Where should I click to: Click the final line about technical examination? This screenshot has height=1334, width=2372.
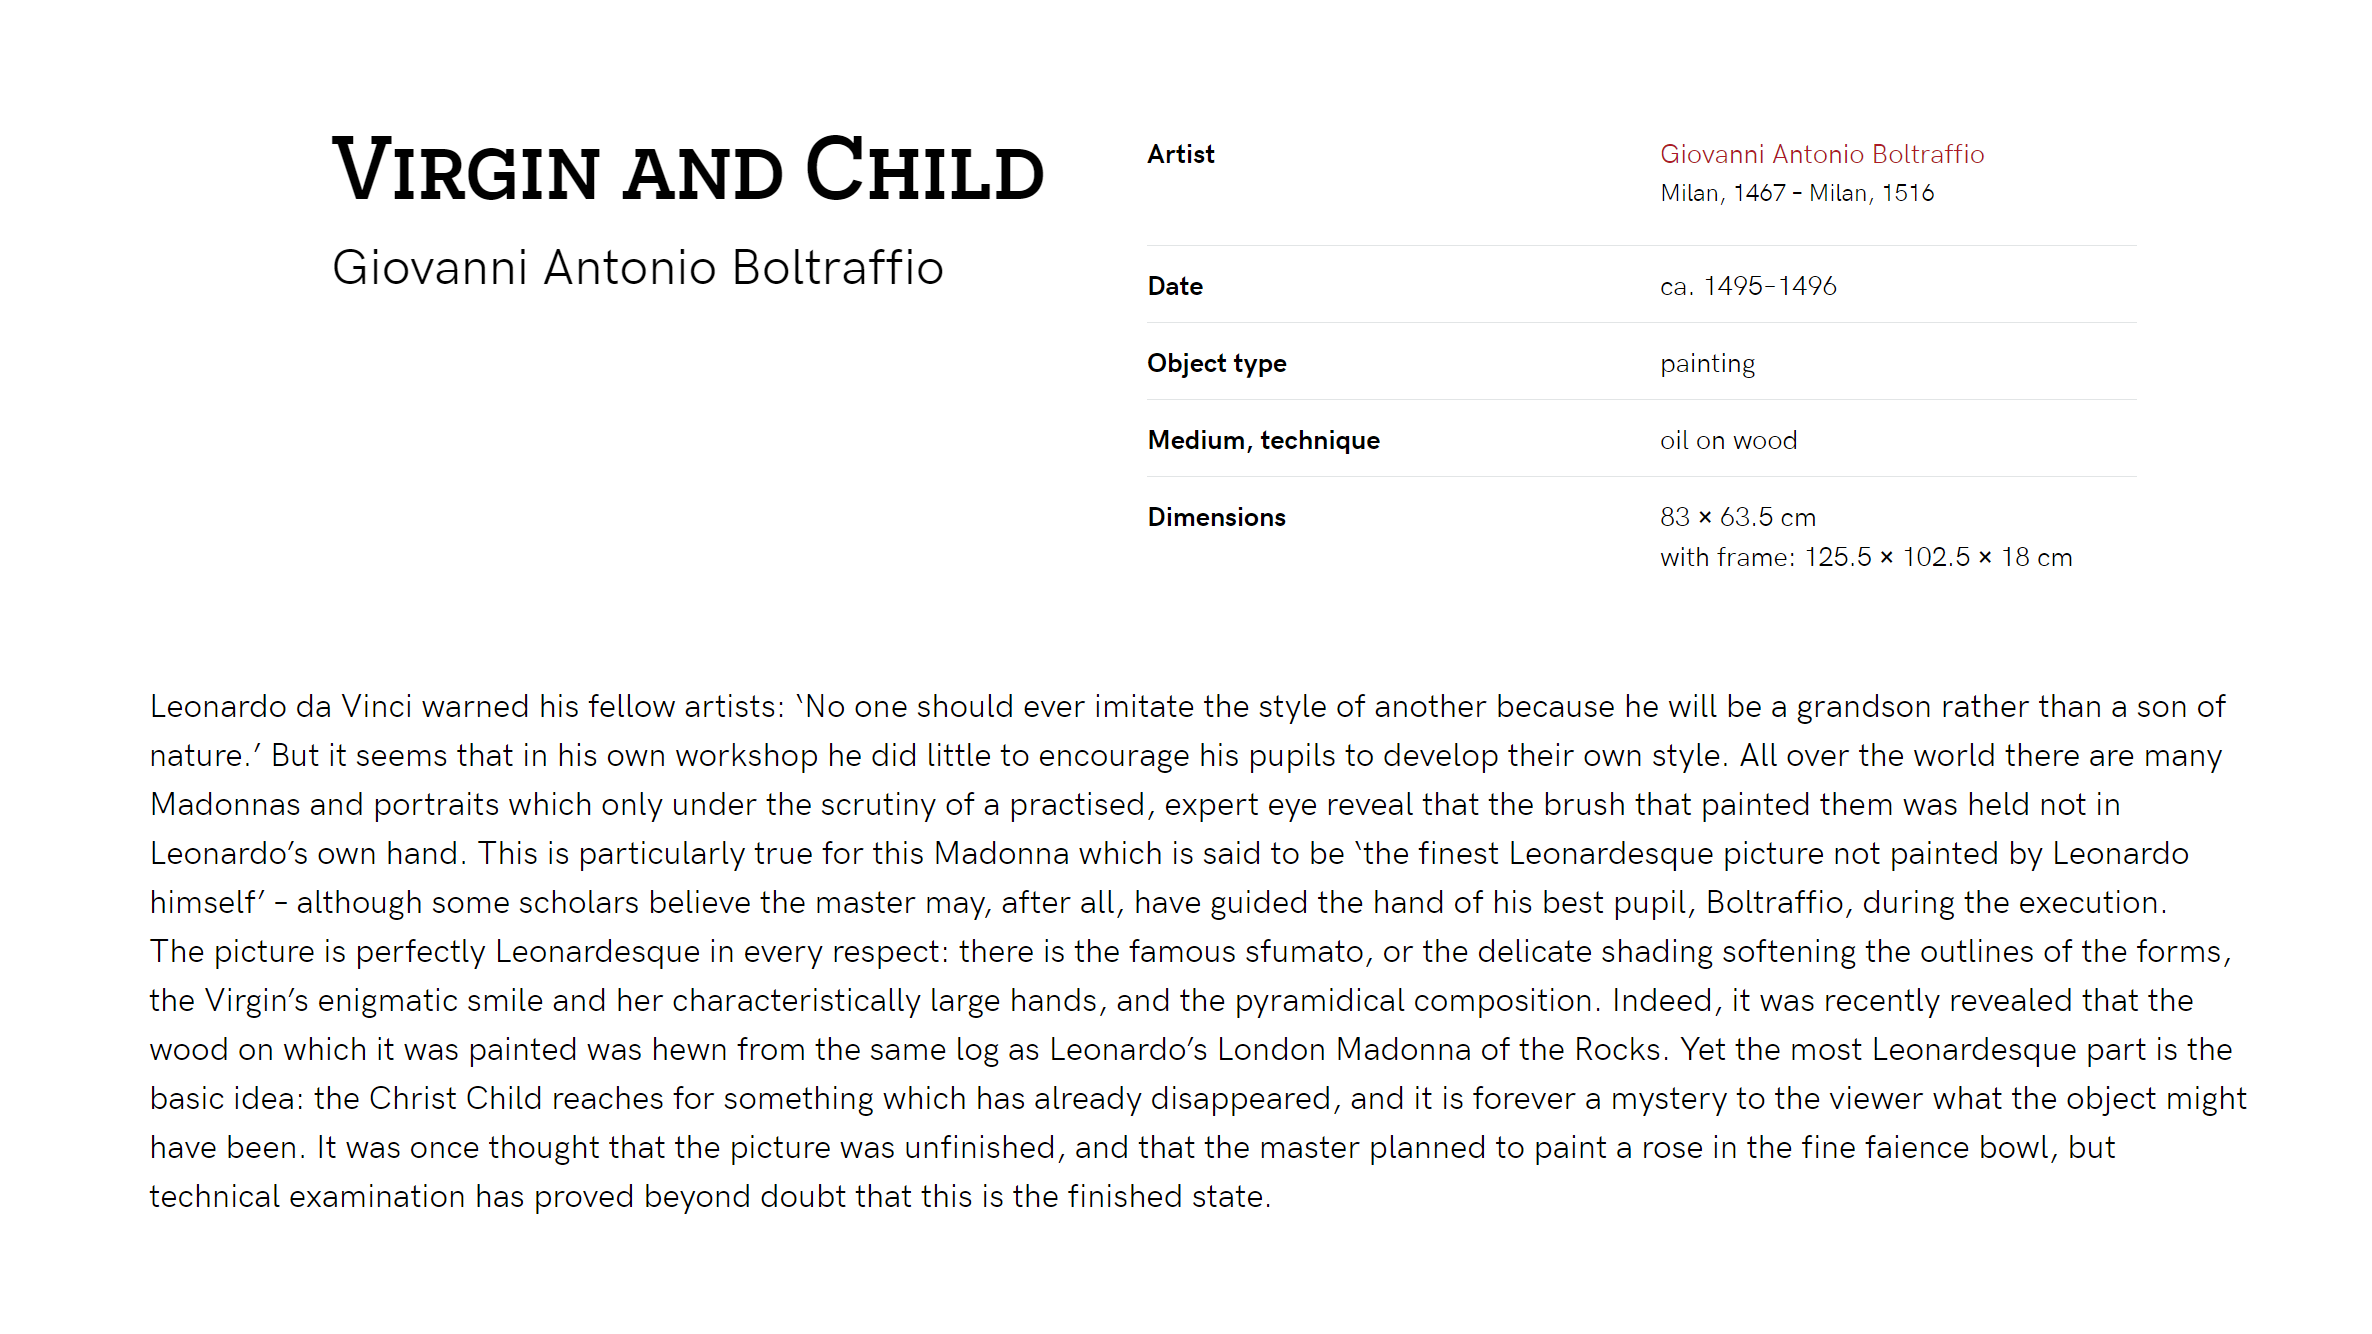click(x=710, y=1196)
